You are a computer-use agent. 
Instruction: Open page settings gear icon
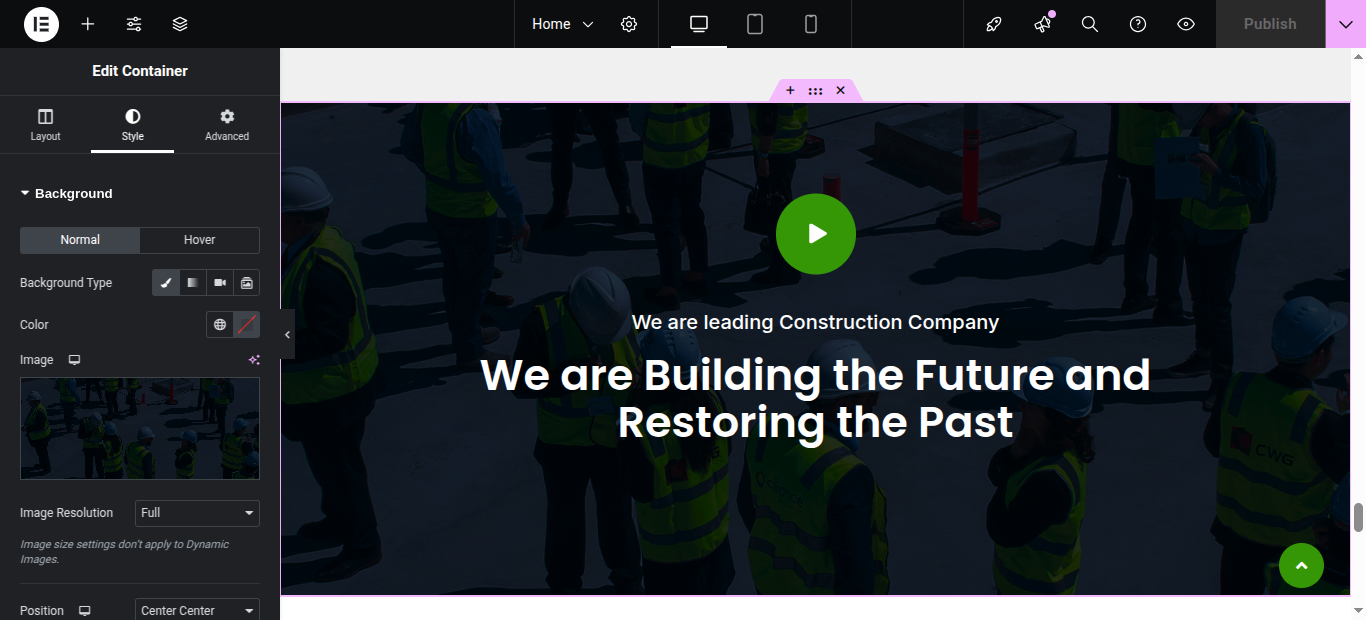tap(629, 24)
